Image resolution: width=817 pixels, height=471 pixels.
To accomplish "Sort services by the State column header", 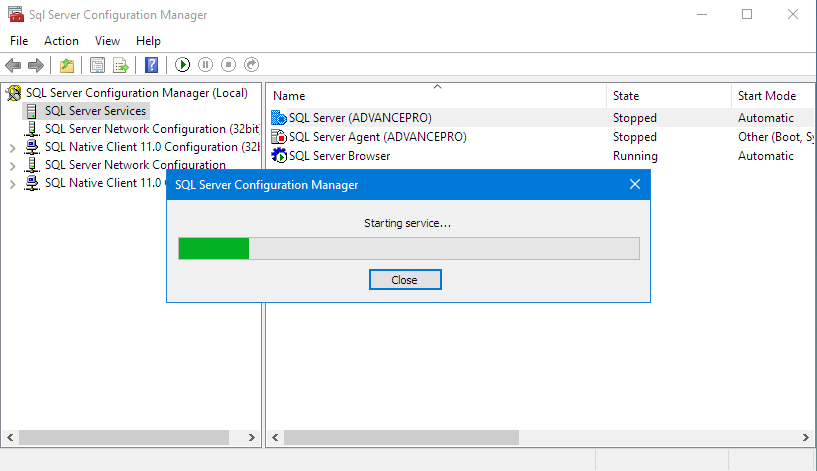I will [x=626, y=96].
